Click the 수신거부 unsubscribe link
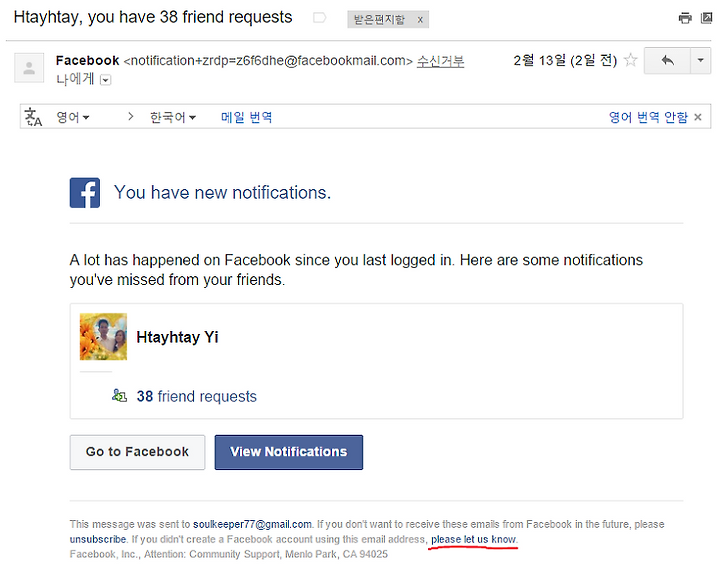 click(440, 61)
